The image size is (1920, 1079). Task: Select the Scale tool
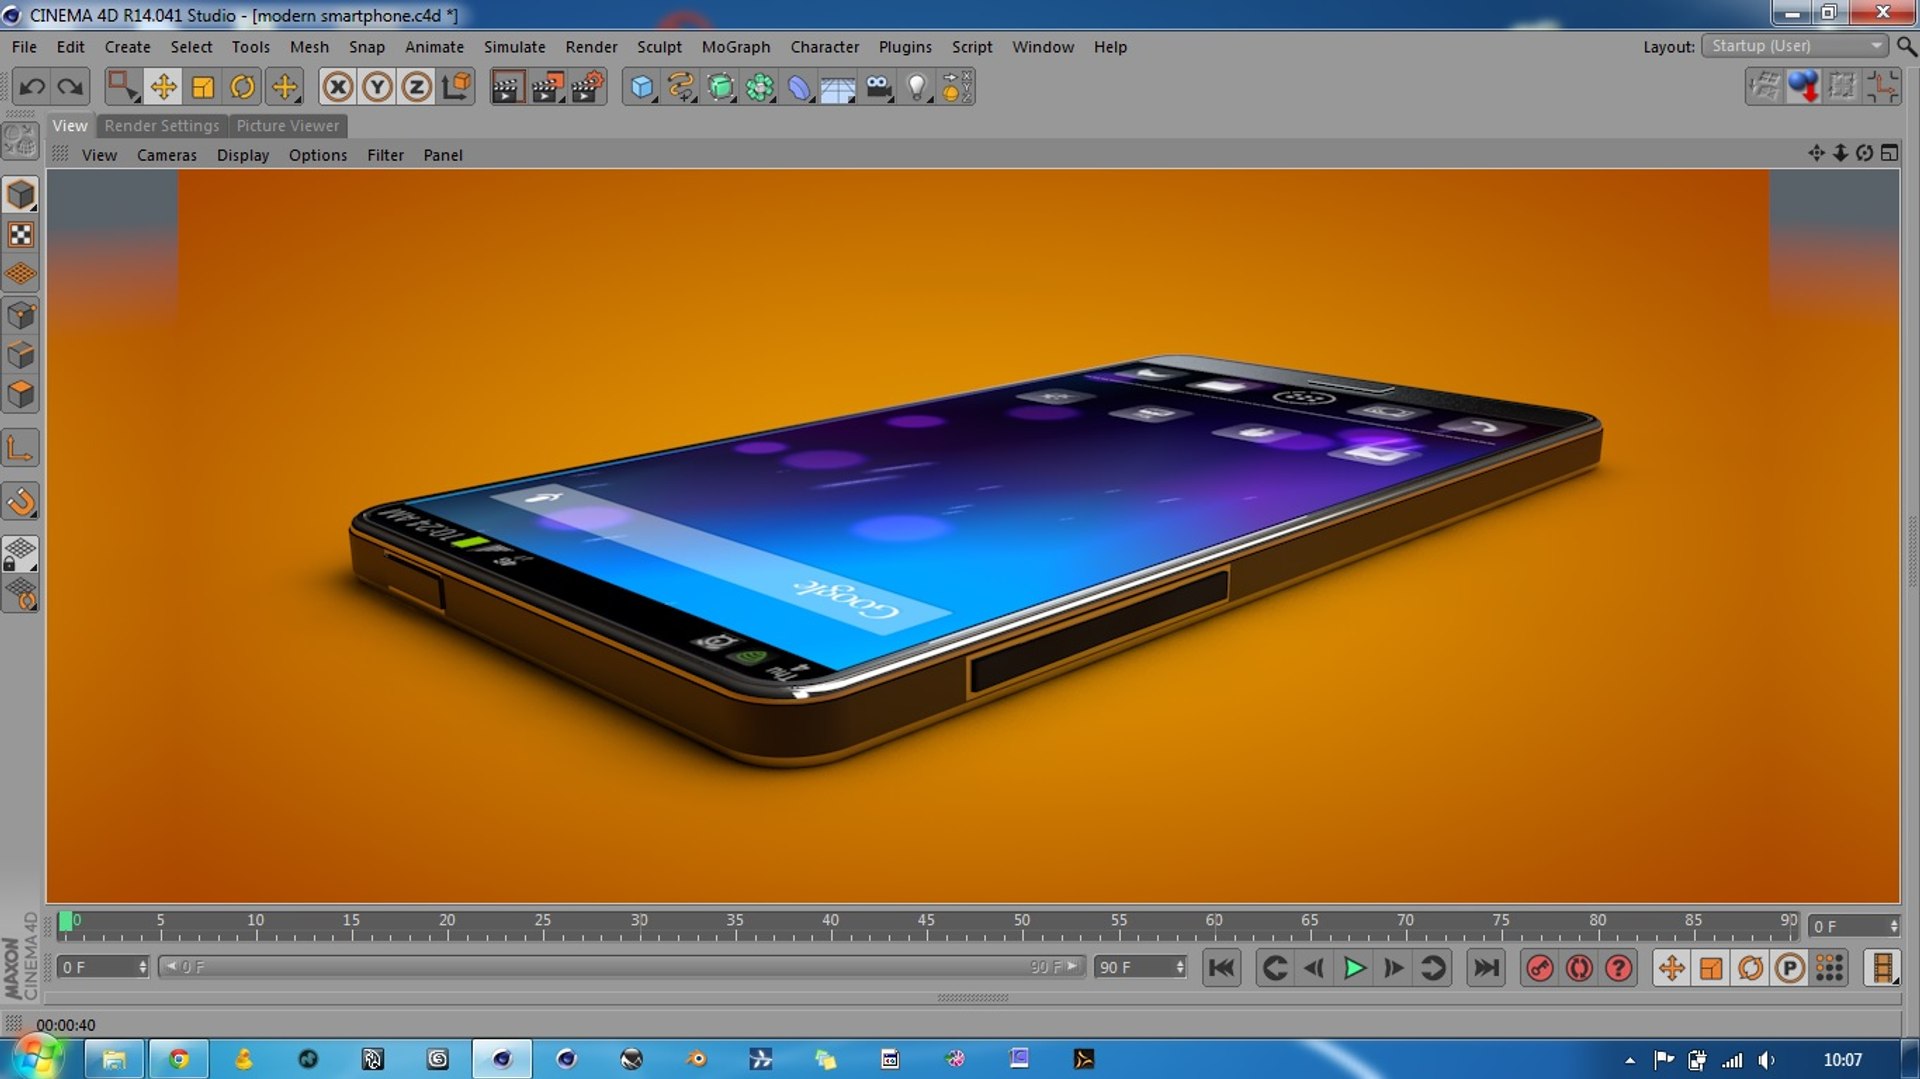(x=203, y=87)
